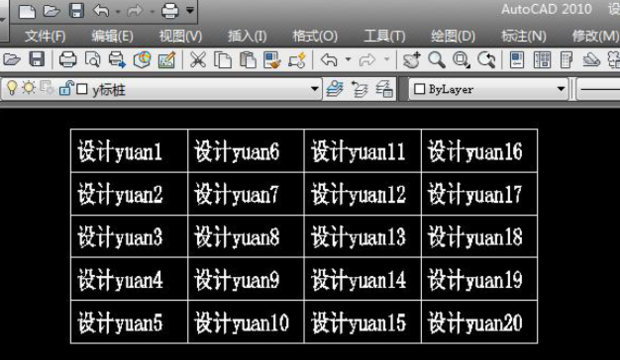Click the Cut scissors icon
Viewport: 620px width, 360px height.
[198, 60]
